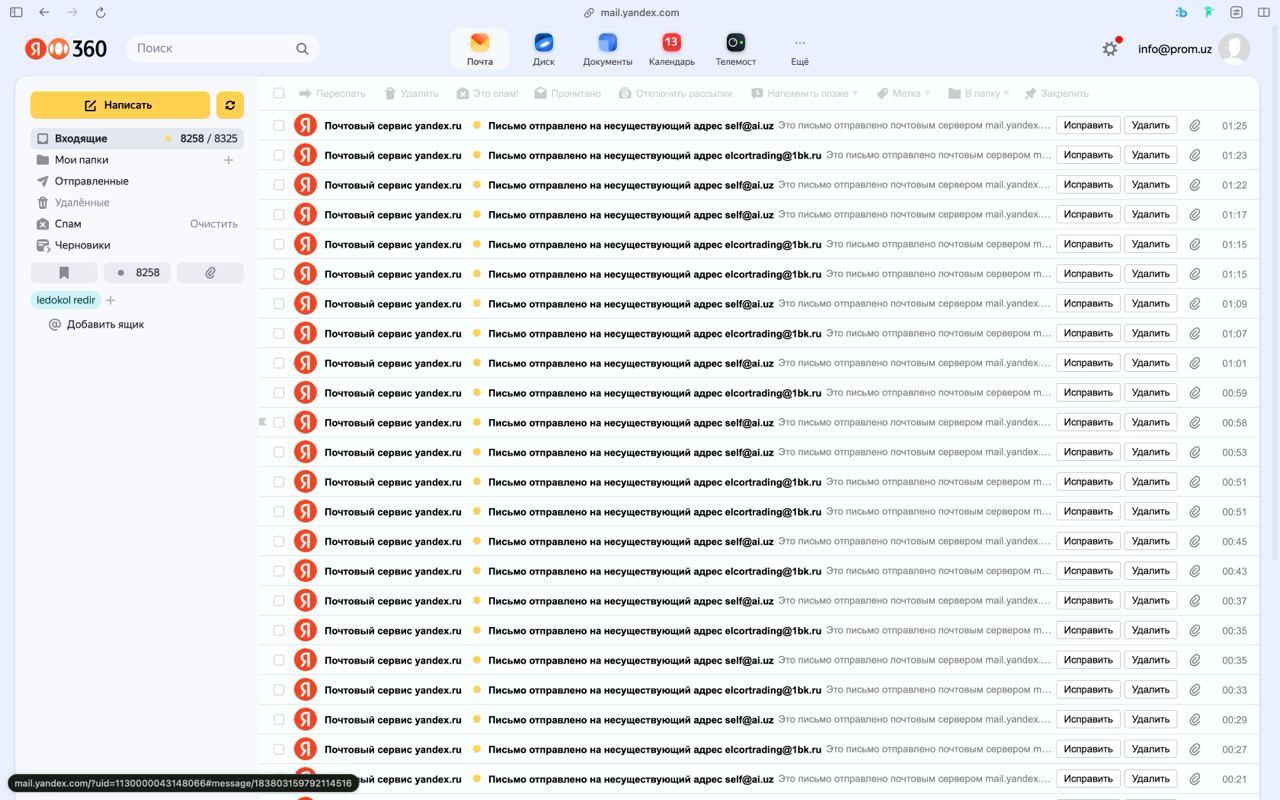Tick checkbox of the 01:17 message
This screenshot has width=1280, height=800.
[x=279, y=214]
